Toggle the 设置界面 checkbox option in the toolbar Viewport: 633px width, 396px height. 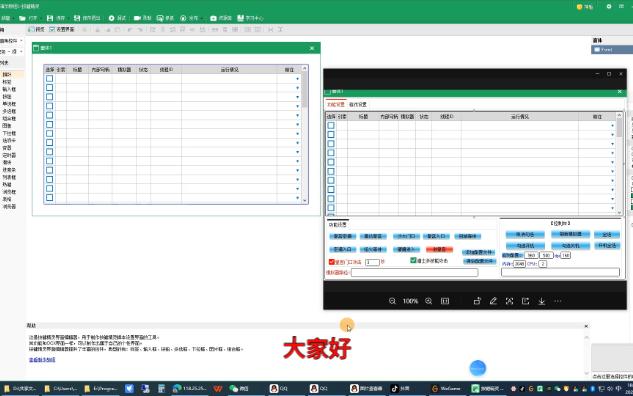coord(52,29)
